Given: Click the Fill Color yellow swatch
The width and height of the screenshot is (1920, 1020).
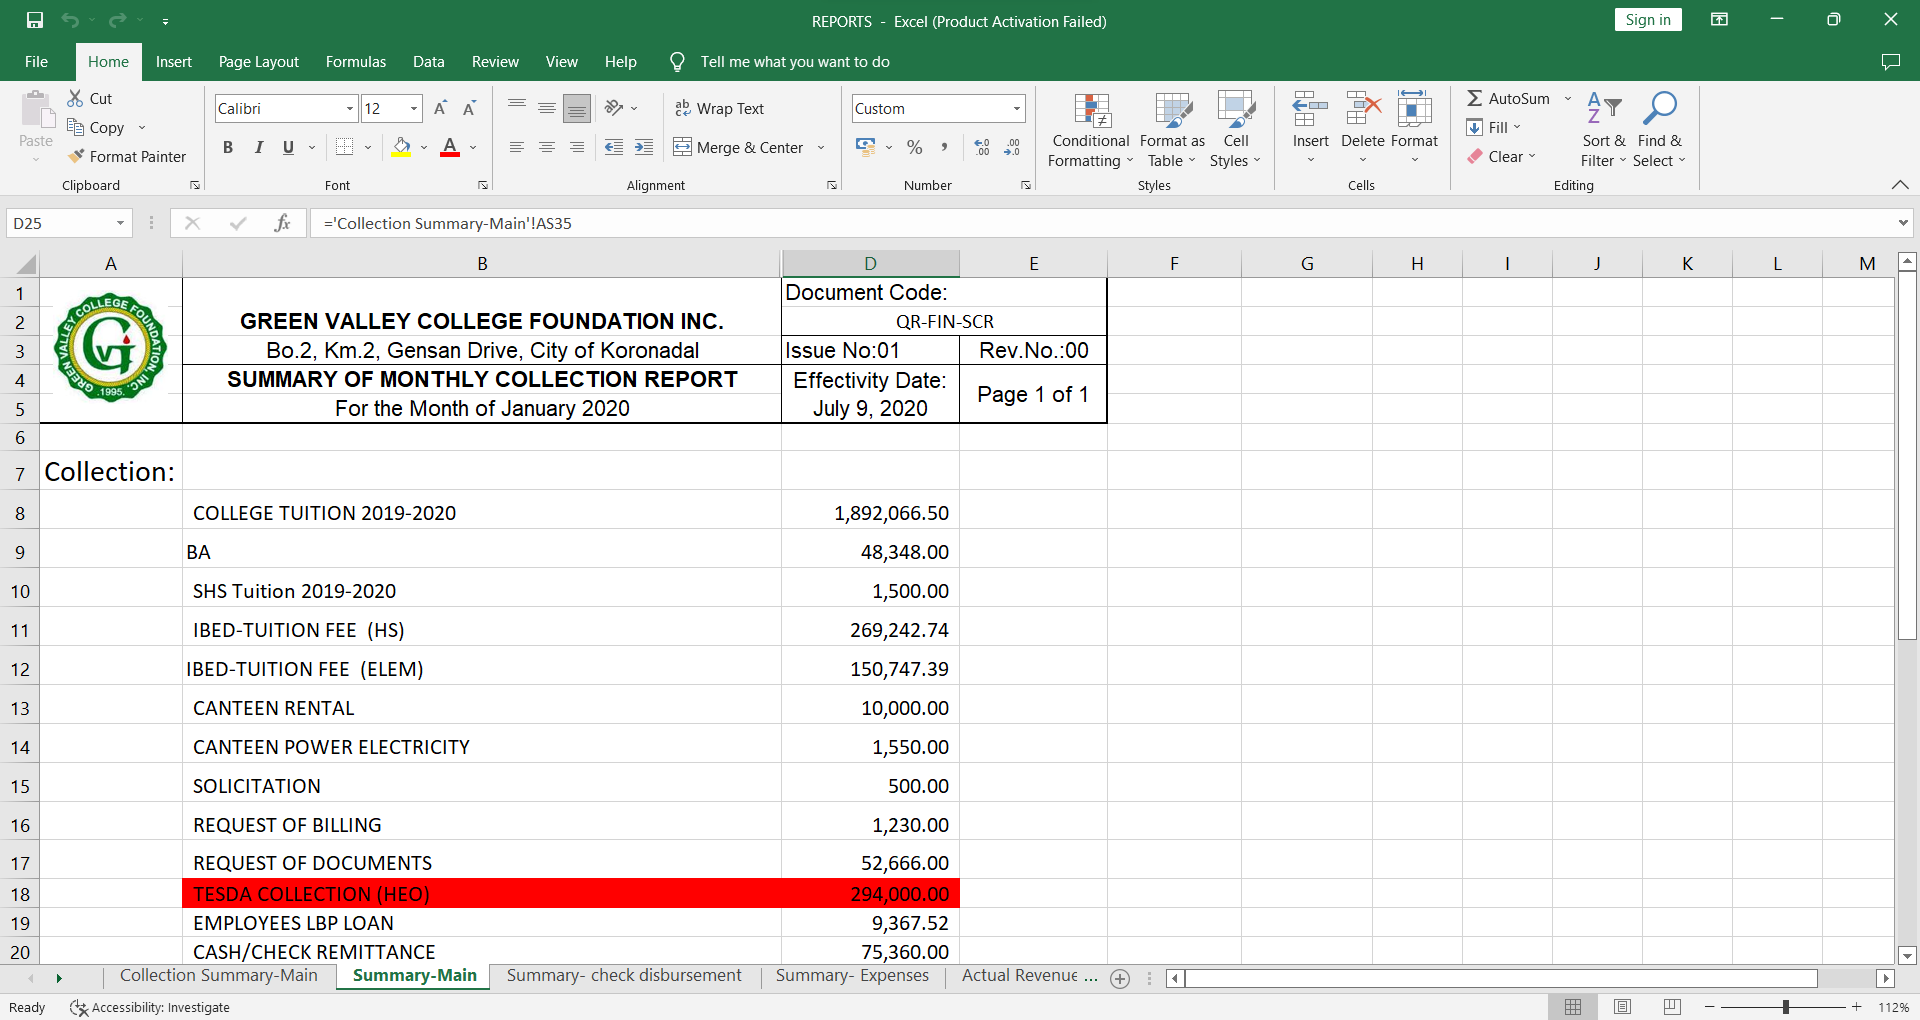Looking at the screenshot, I should pos(402,147).
